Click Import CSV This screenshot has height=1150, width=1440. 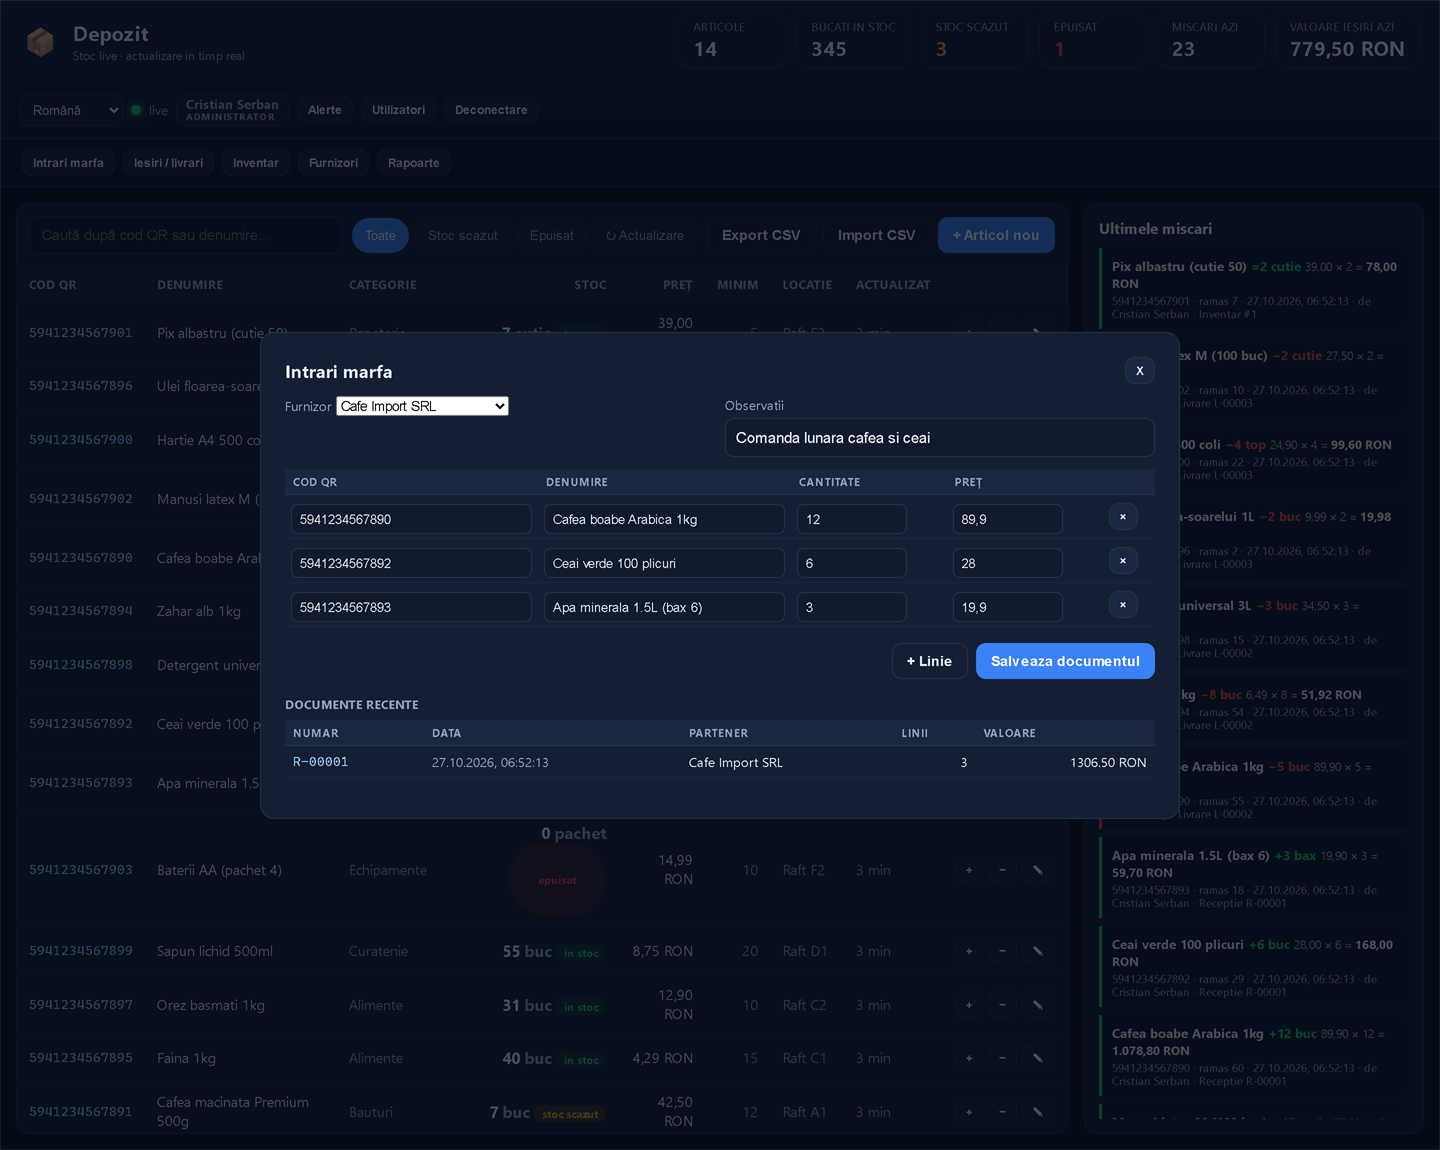click(876, 236)
